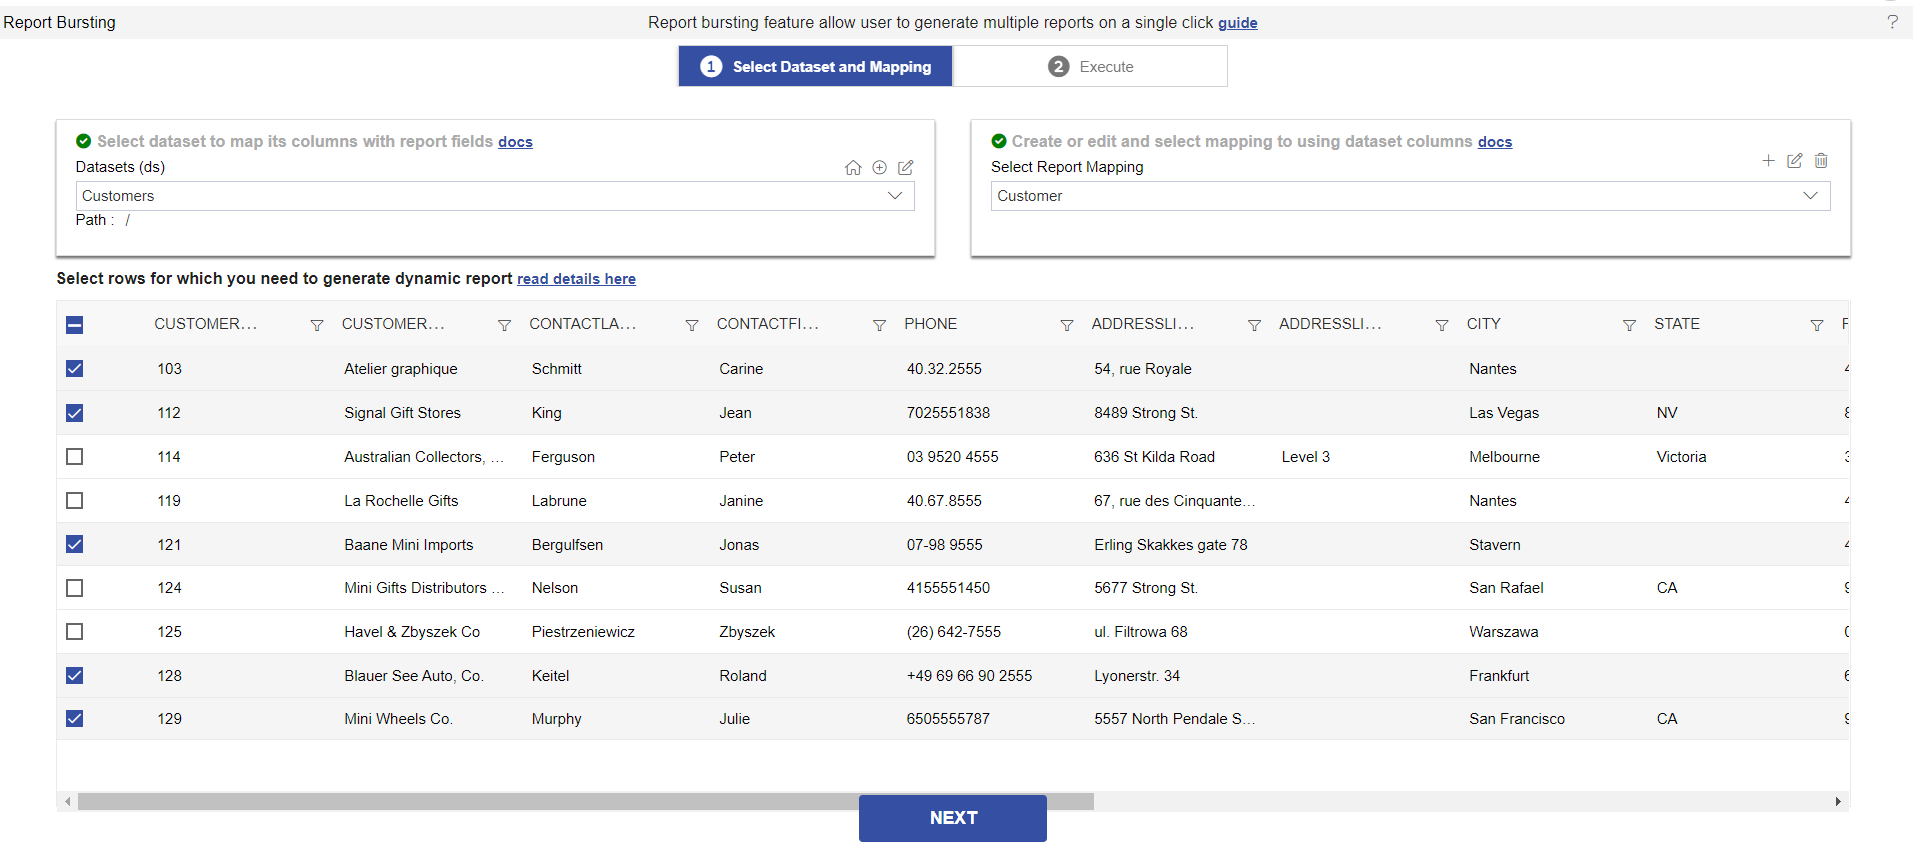
Task: Uncheck row 128 Blauer See Auto
Action: (x=75, y=676)
